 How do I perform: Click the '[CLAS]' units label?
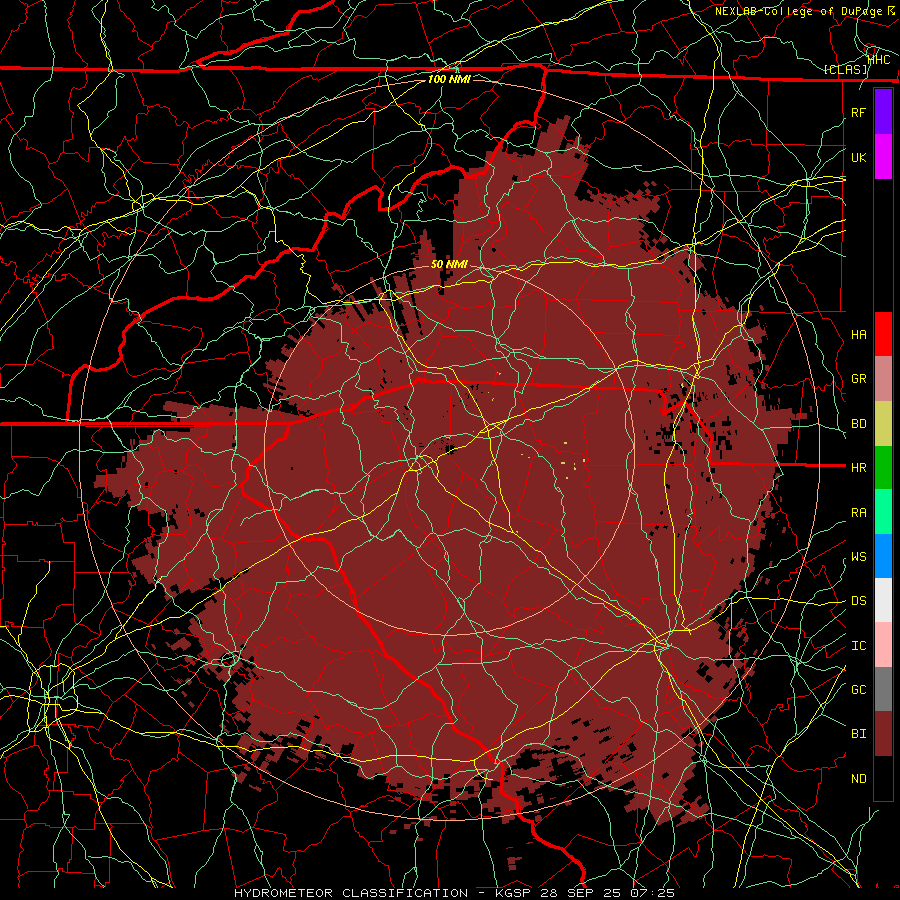coord(845,69)
